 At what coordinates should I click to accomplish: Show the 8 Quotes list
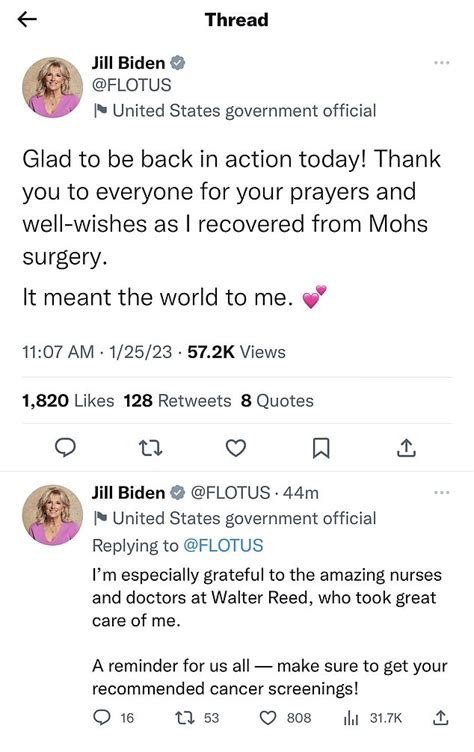point(277,401)
